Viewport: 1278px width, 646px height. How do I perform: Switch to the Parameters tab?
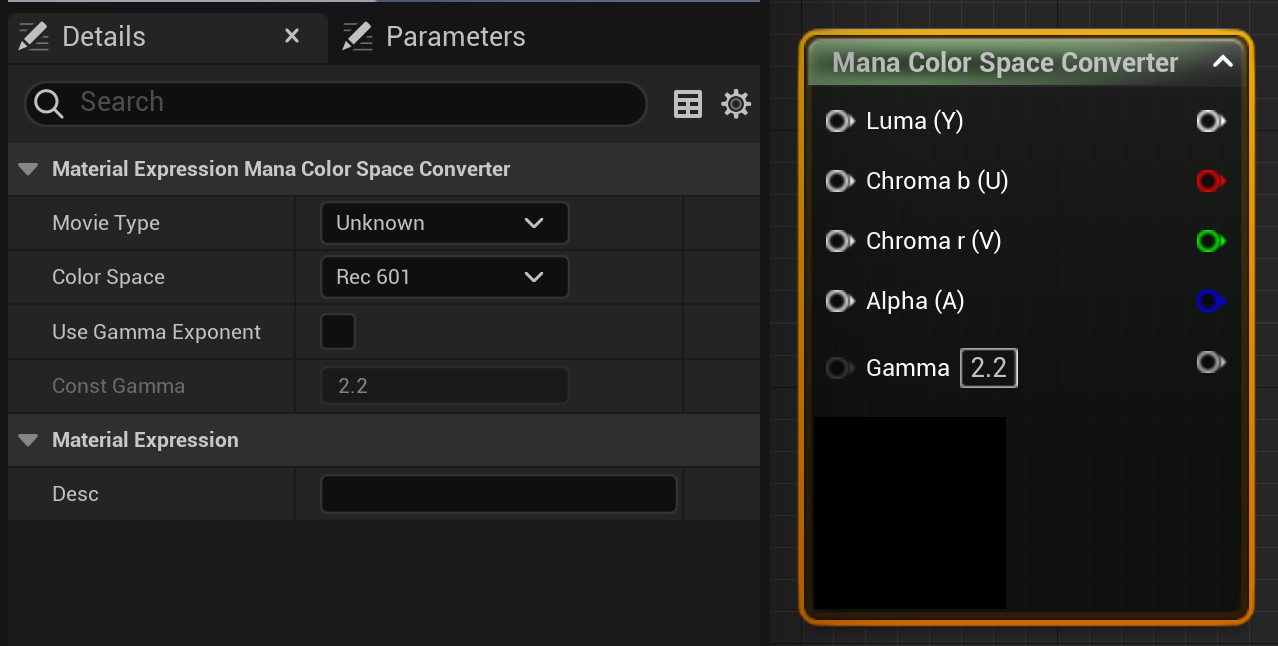454,37
